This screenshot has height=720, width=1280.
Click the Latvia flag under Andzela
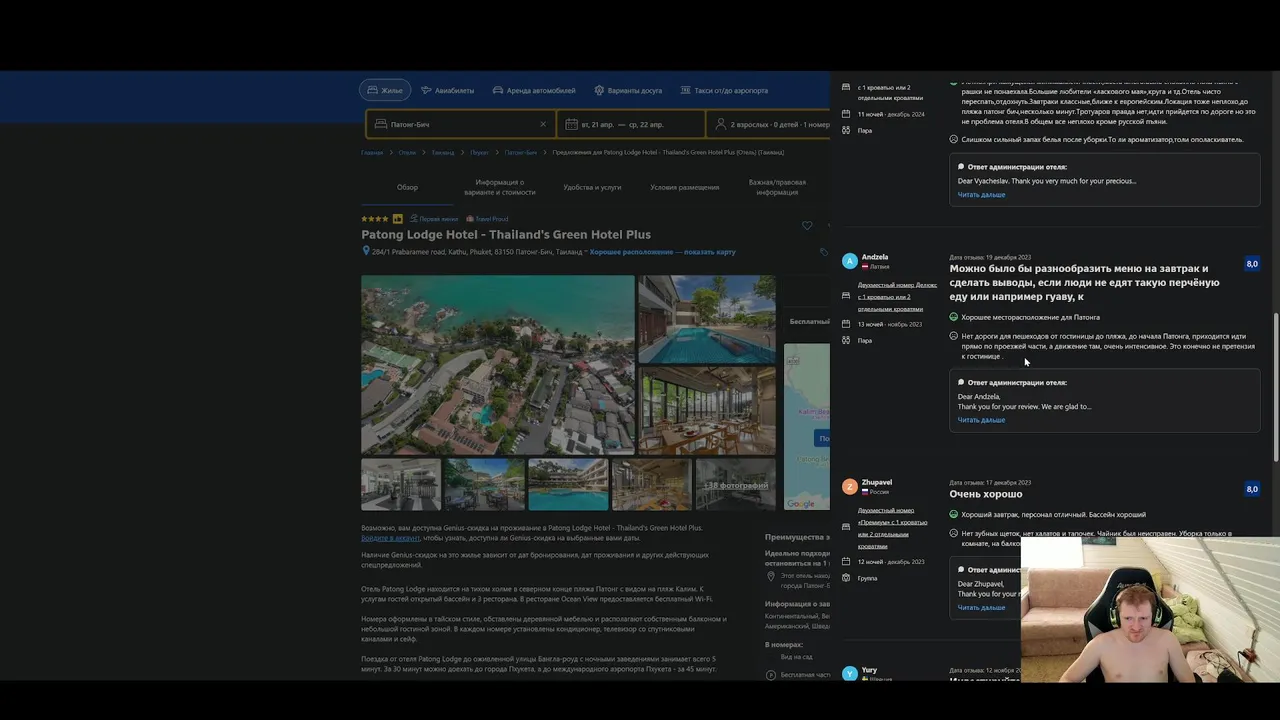(x=865, y=267)
